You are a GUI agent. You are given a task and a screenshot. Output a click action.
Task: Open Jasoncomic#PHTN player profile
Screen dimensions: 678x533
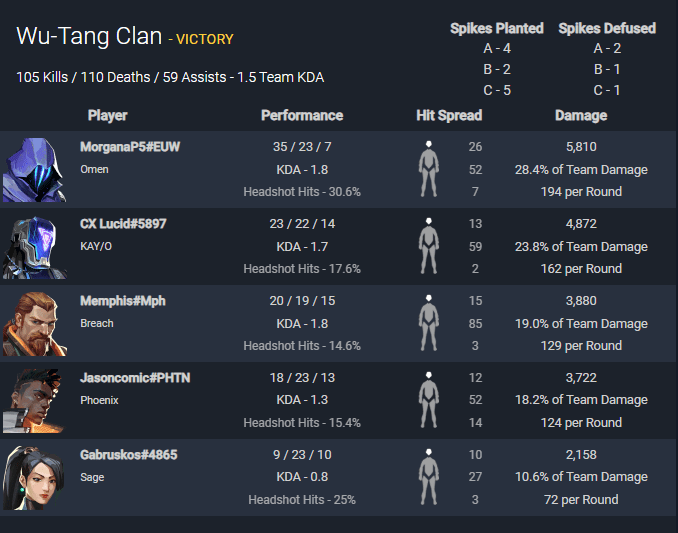135,378
